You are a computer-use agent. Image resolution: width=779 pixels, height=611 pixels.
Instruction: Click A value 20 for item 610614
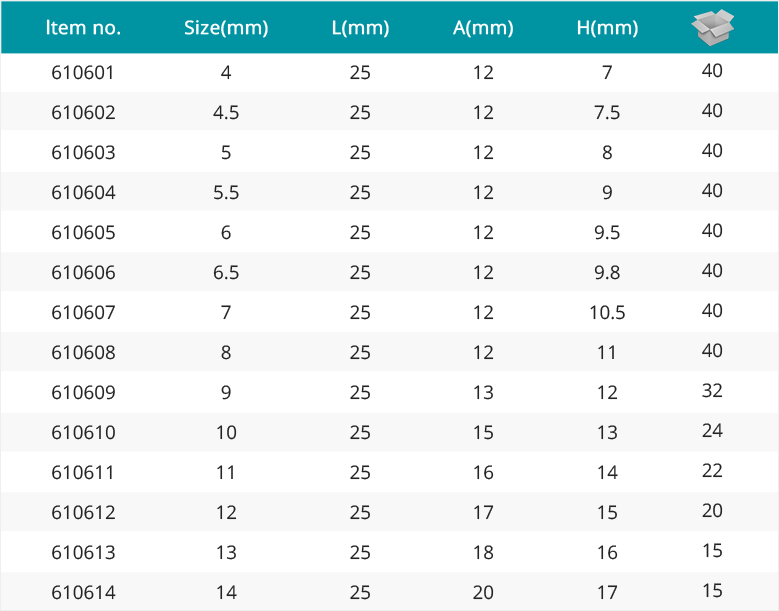tap(483, 593)
